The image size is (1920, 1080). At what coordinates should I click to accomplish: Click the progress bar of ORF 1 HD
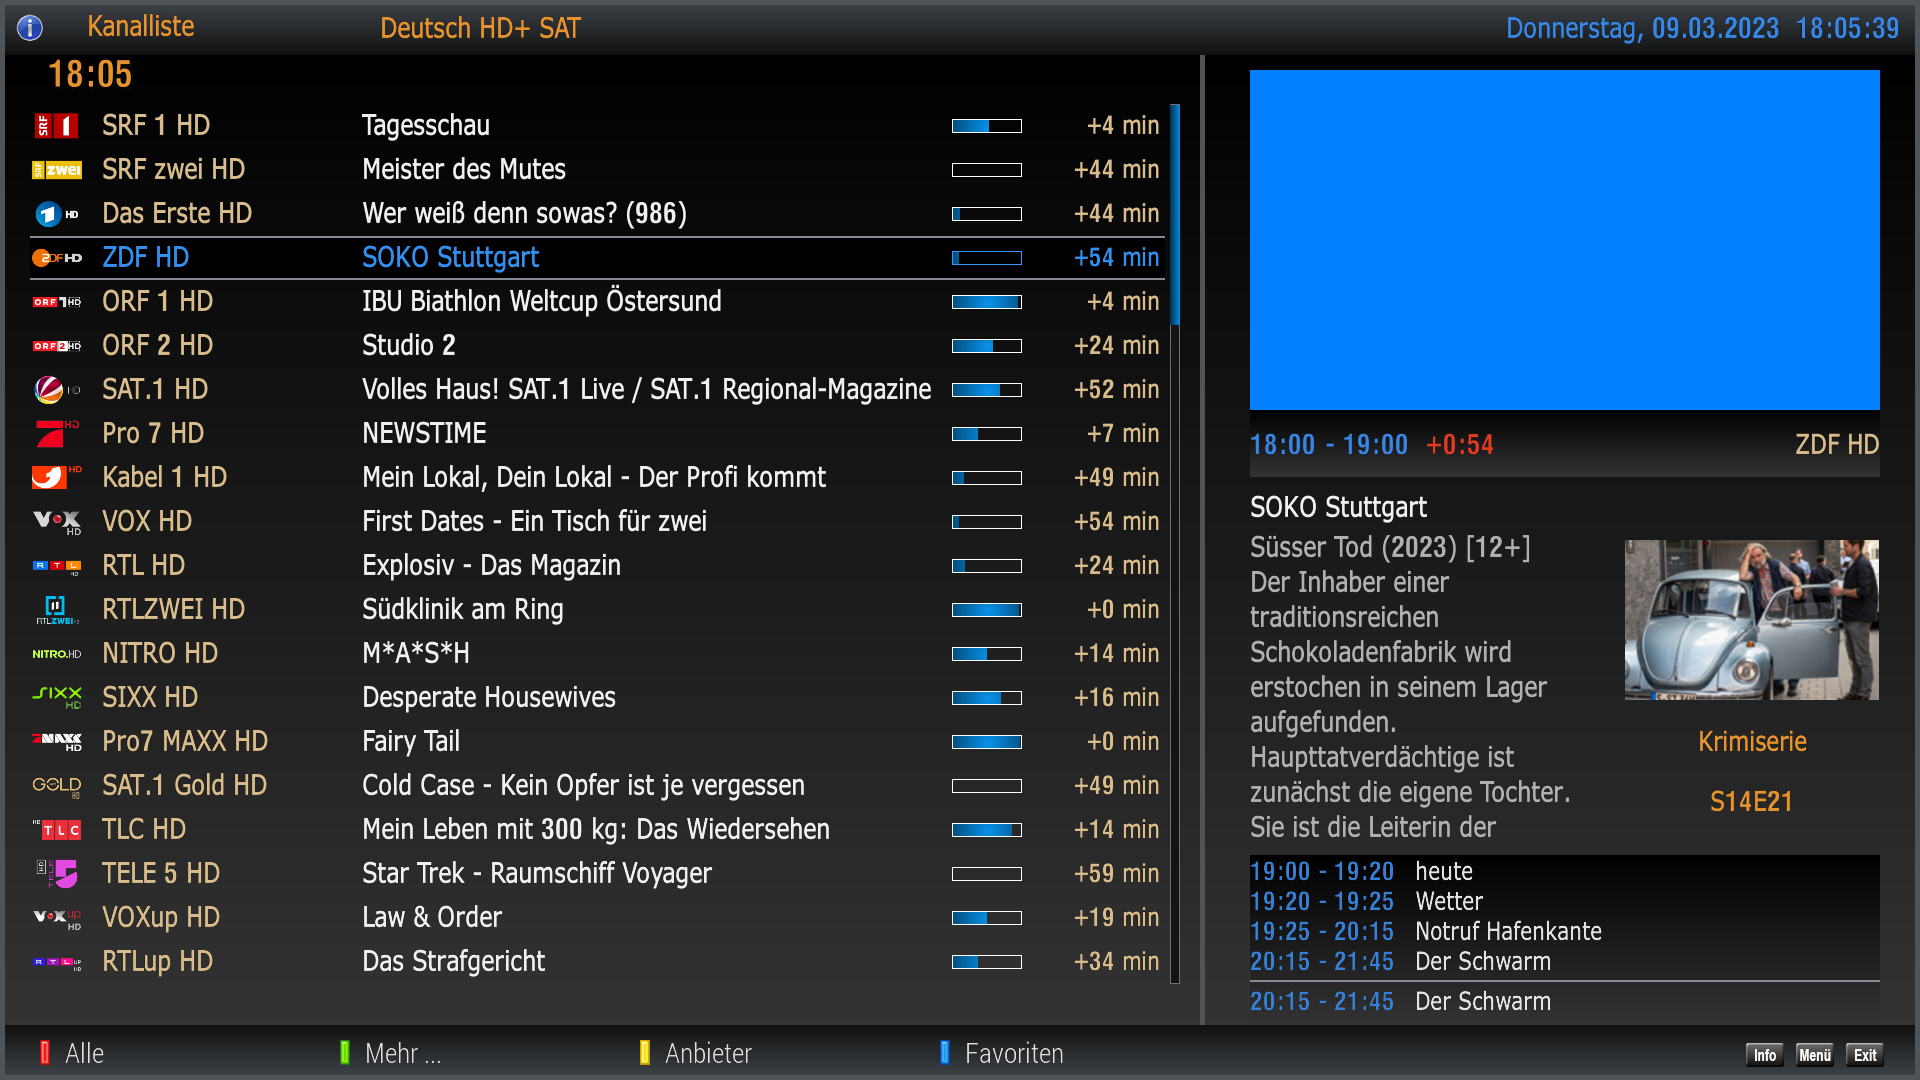click(986, 302)
